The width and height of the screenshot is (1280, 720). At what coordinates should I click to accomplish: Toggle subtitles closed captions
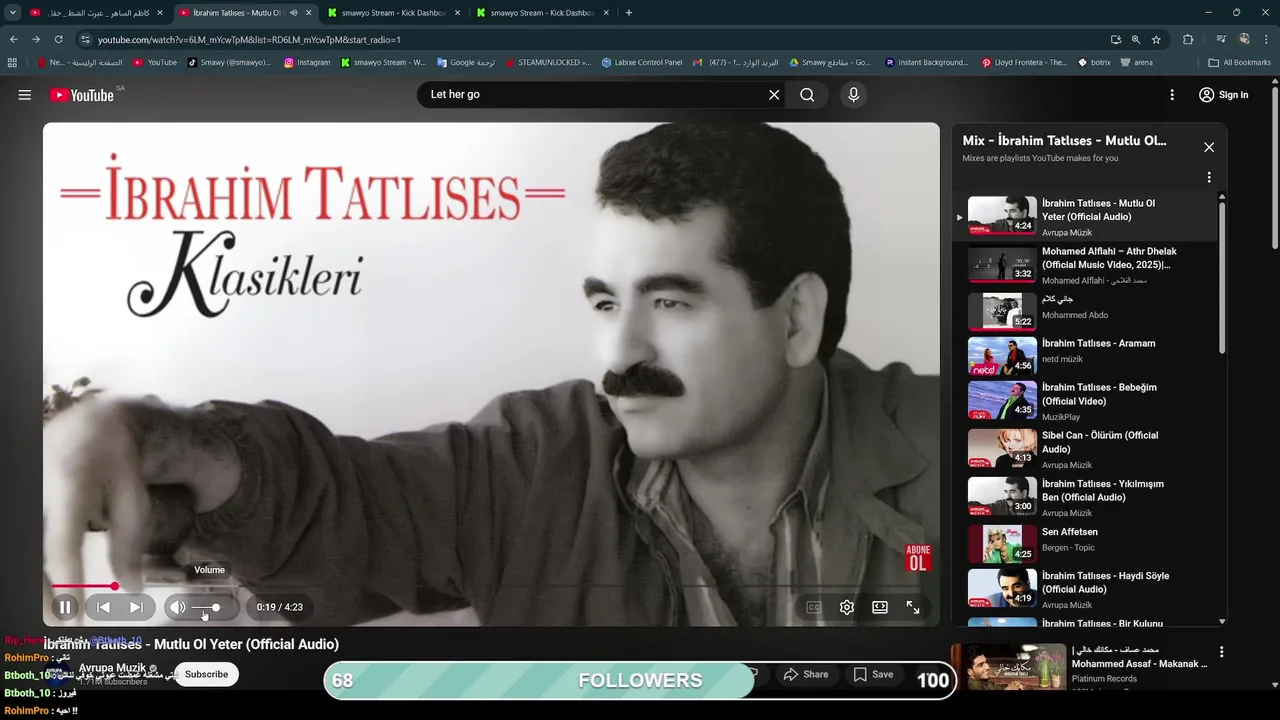(x=814, y=607)
